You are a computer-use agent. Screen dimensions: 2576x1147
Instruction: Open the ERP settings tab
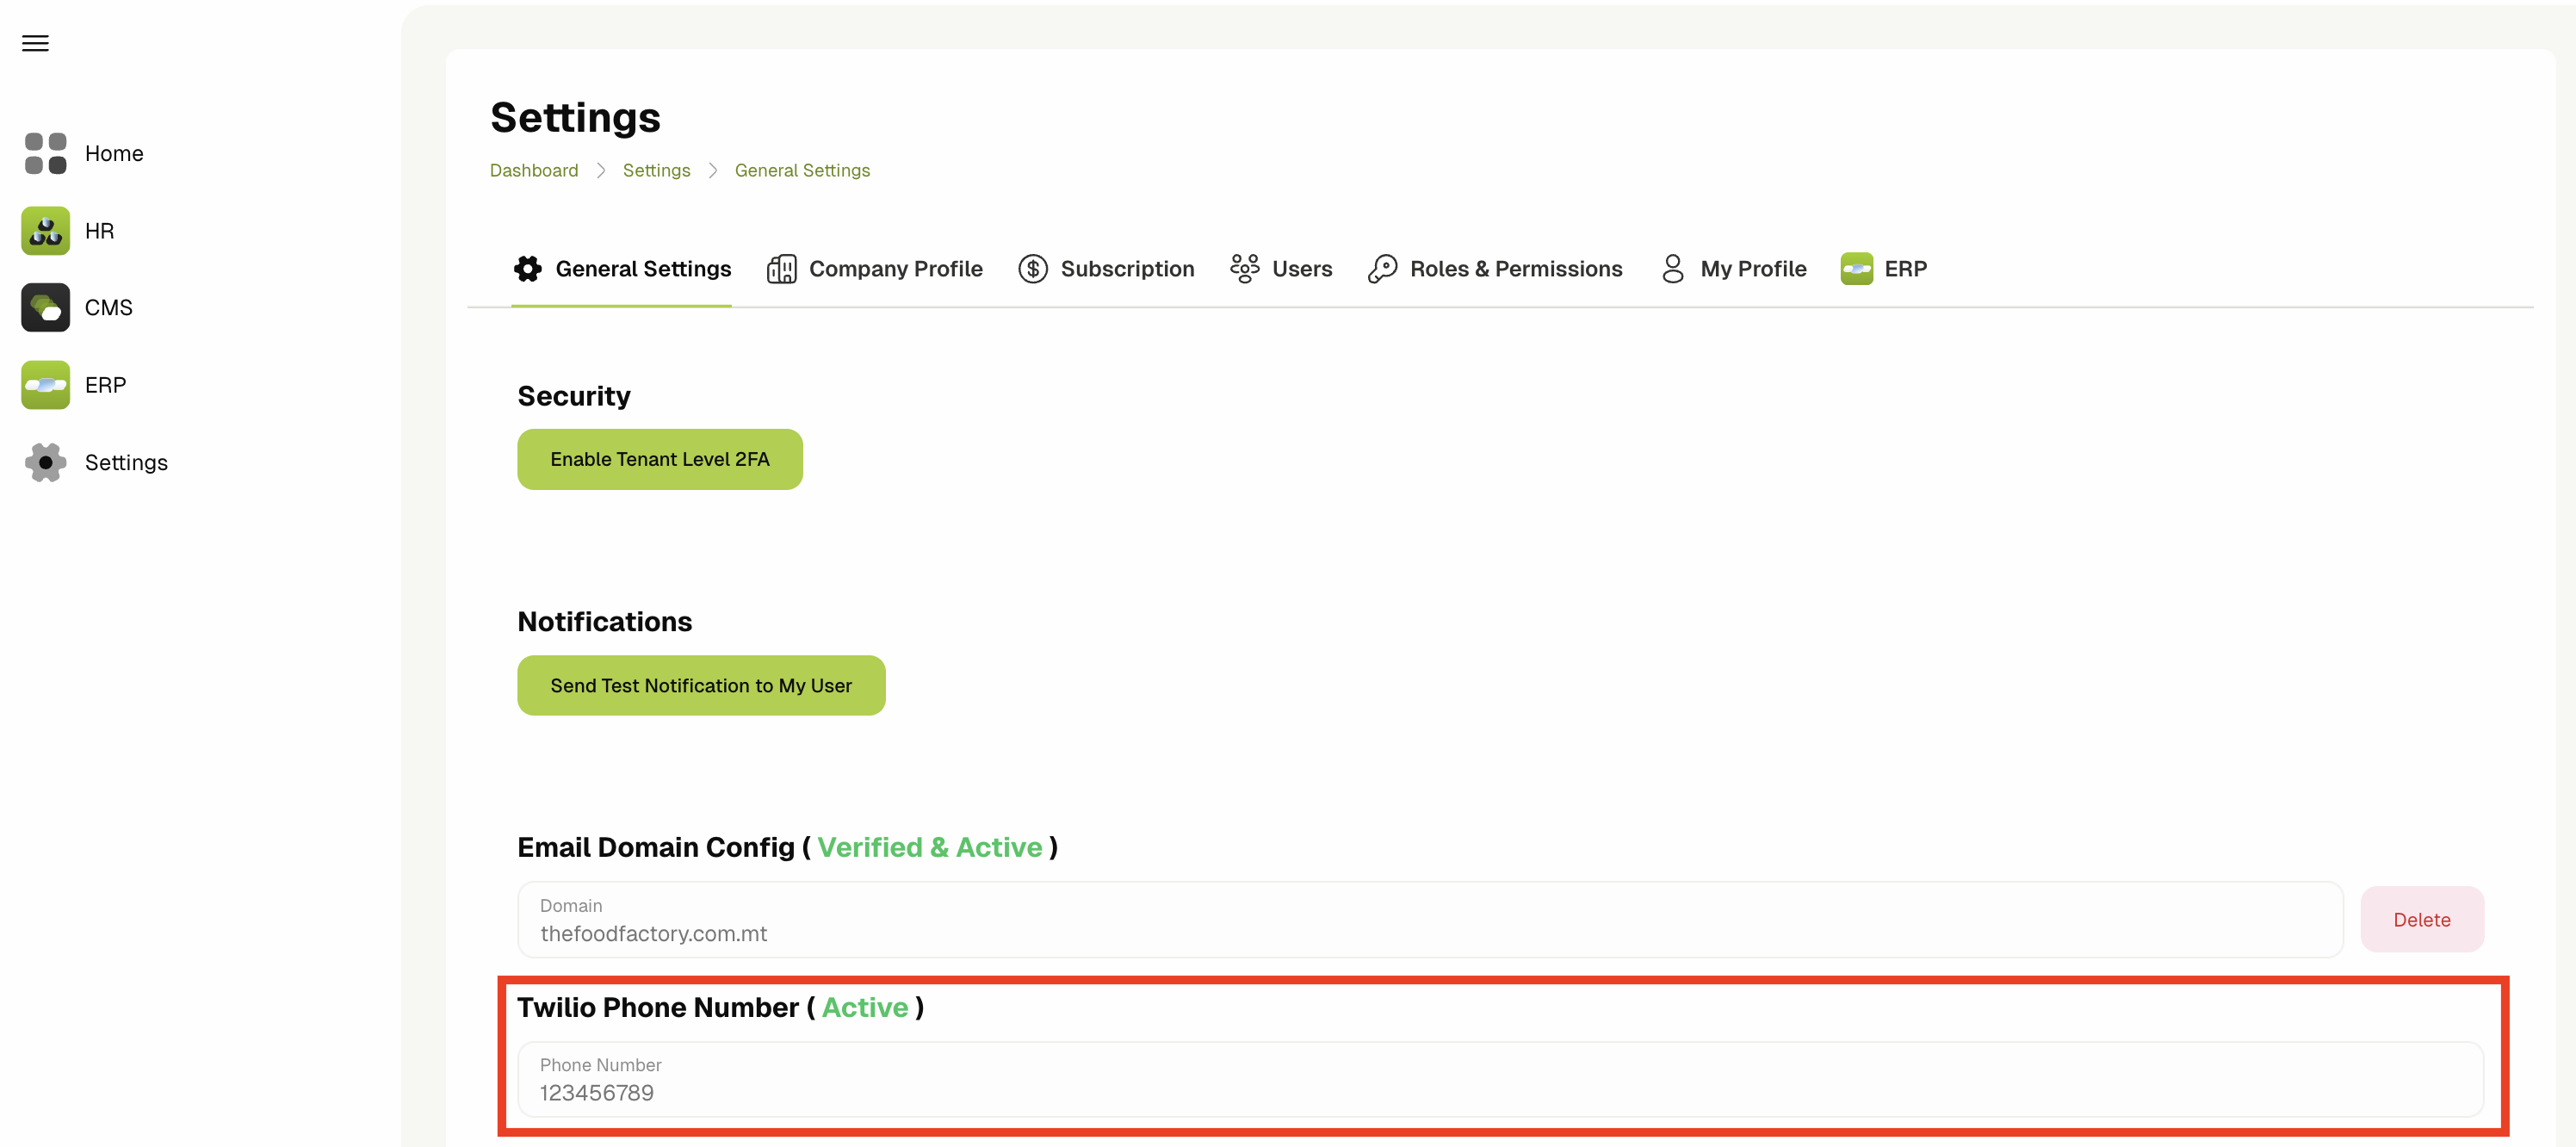tap(1884, 269)
